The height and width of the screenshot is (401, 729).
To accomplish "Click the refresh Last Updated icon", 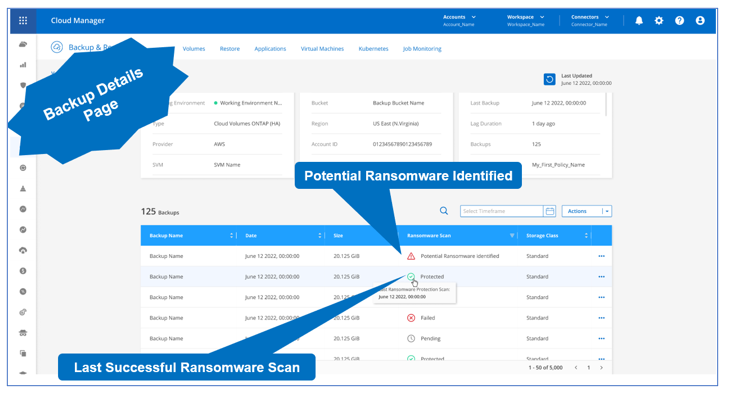I will pyautogui.click(x=549, y=79).
